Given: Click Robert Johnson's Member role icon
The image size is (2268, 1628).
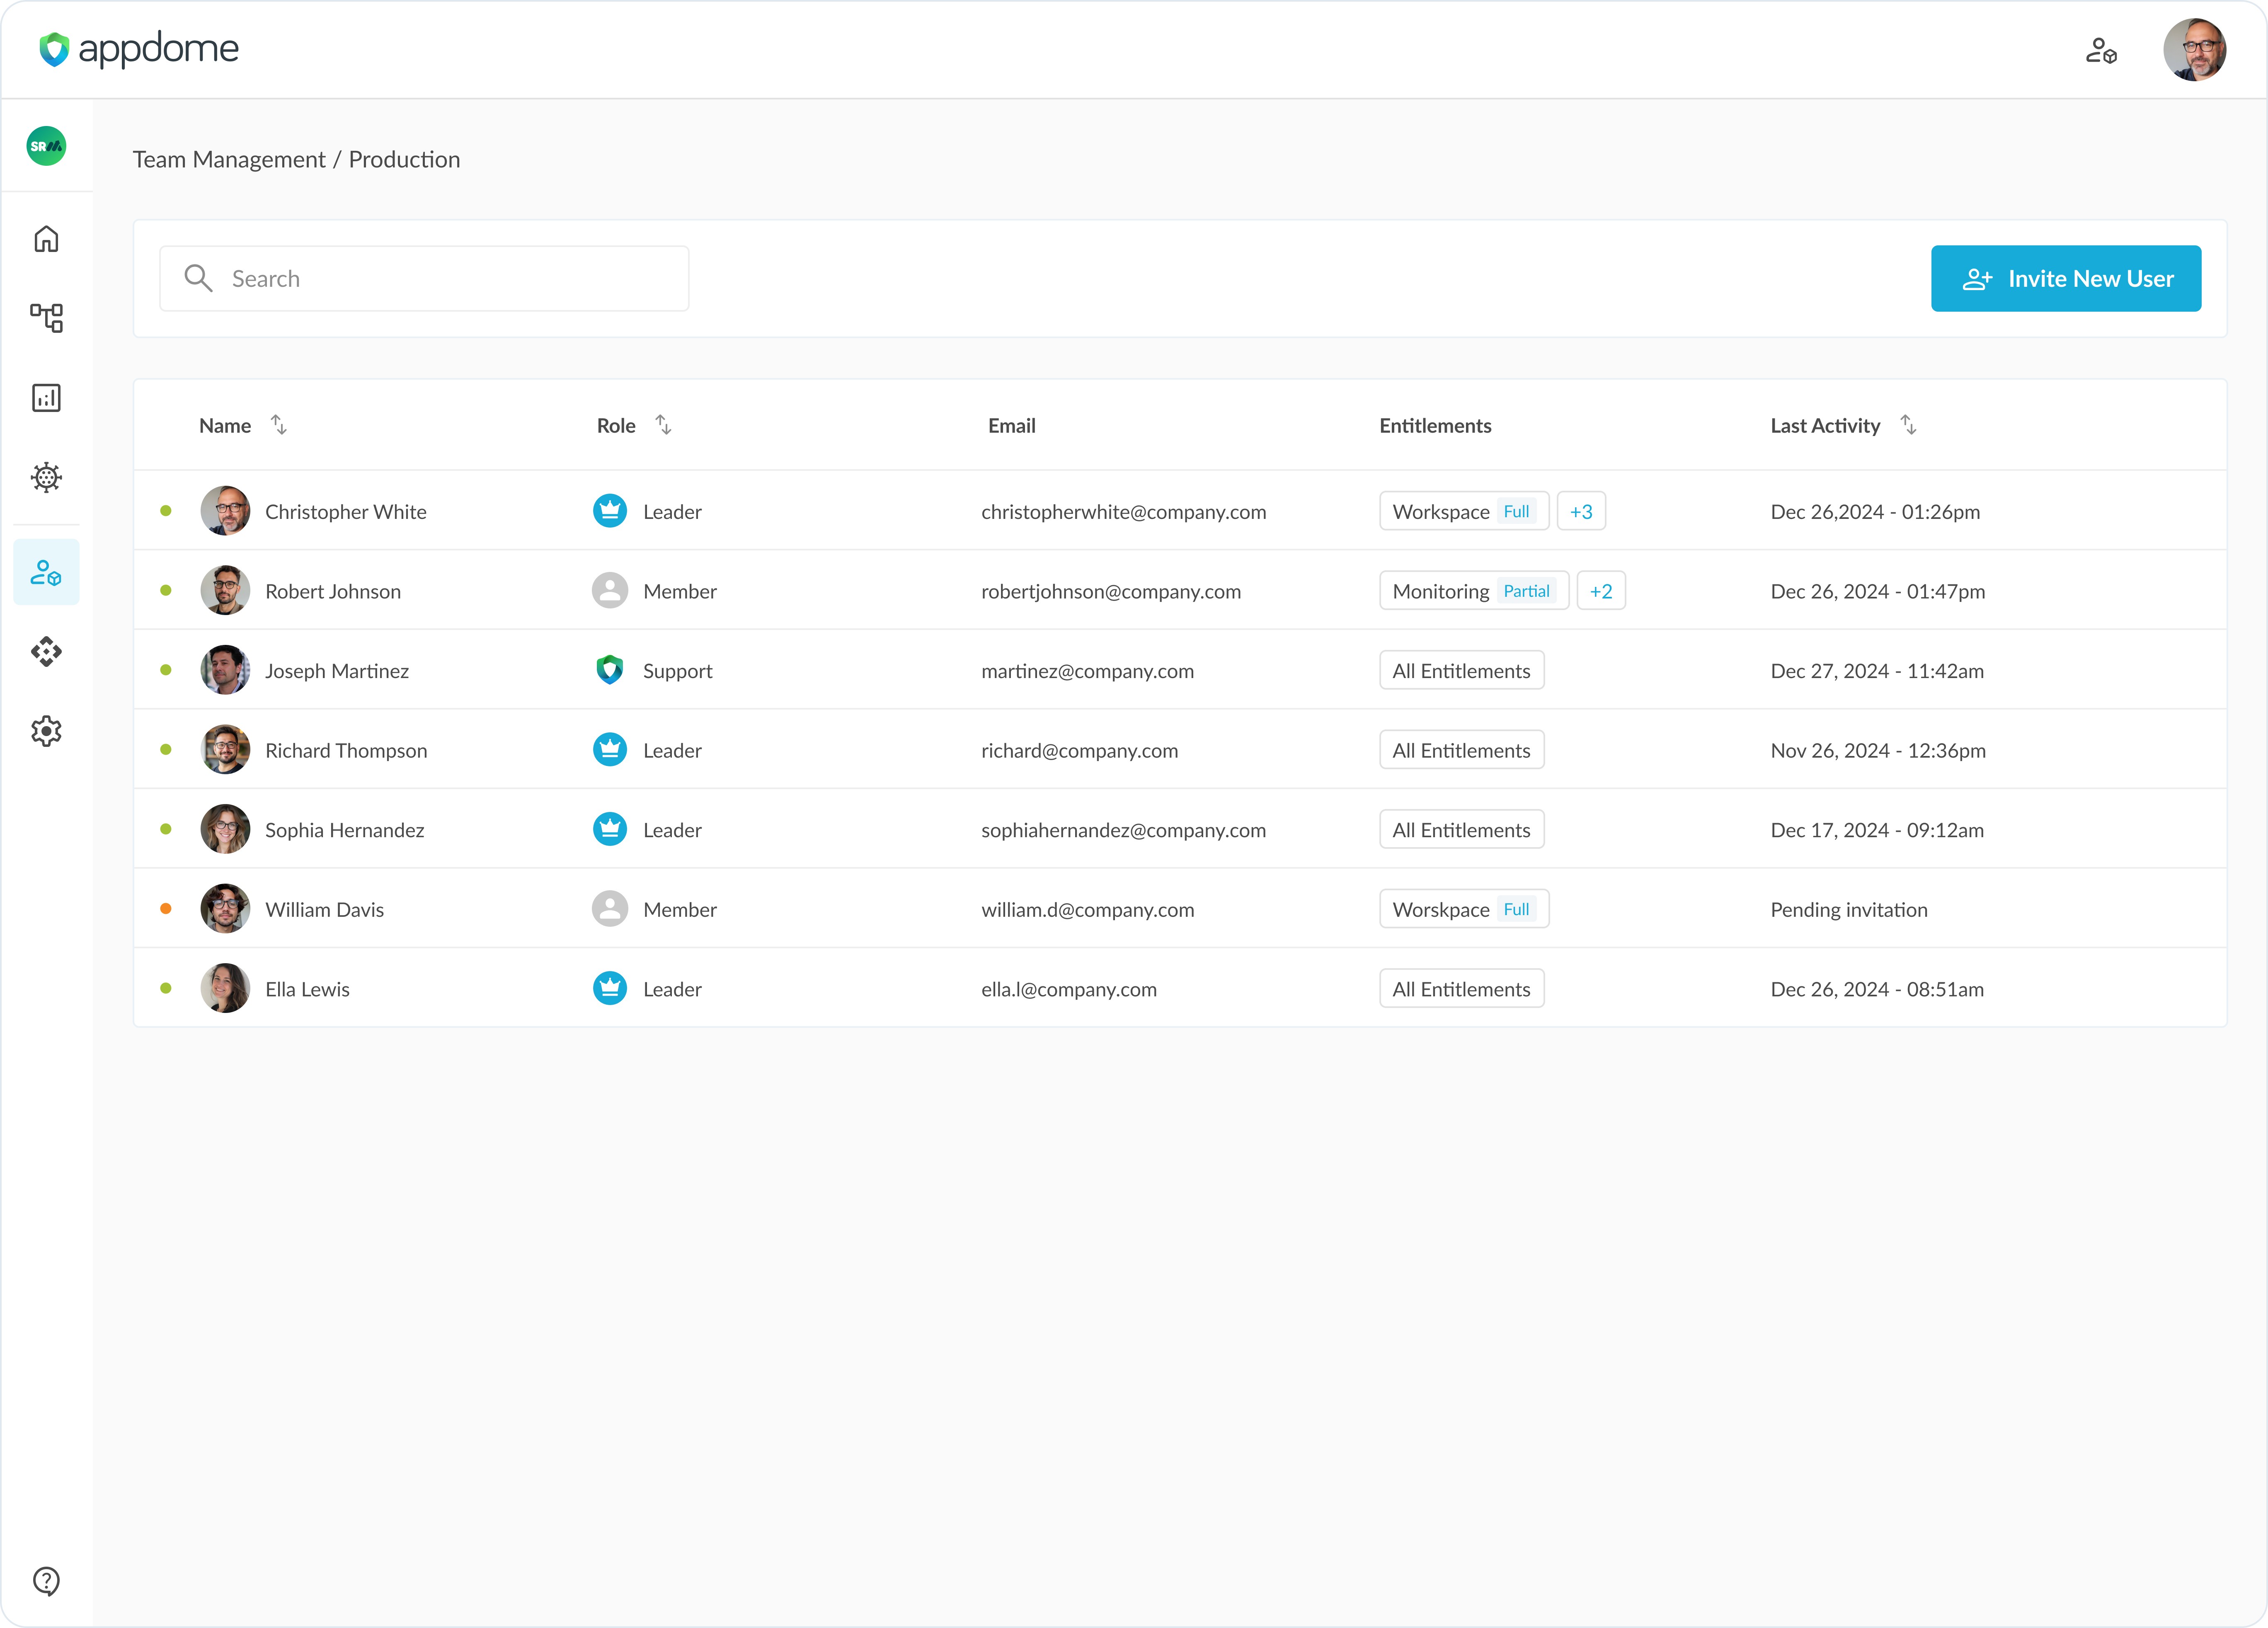Looking at the screenshot, I should pos(610,591).
